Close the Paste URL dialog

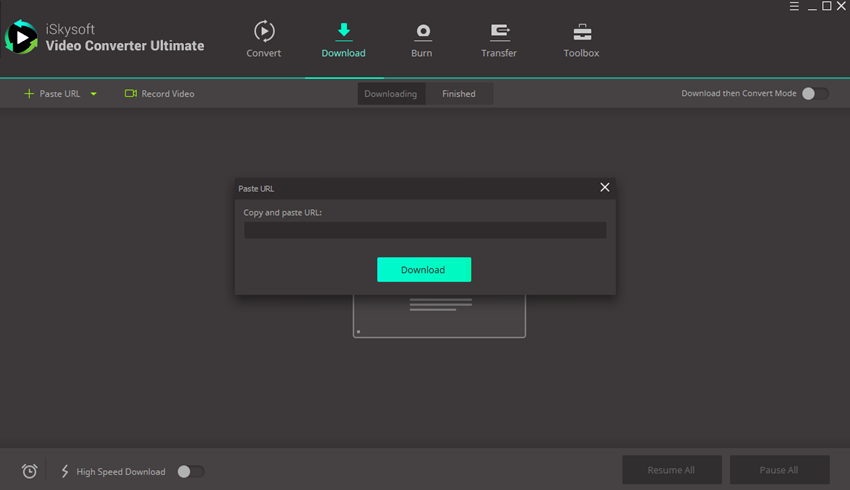(x=604, y=187)
